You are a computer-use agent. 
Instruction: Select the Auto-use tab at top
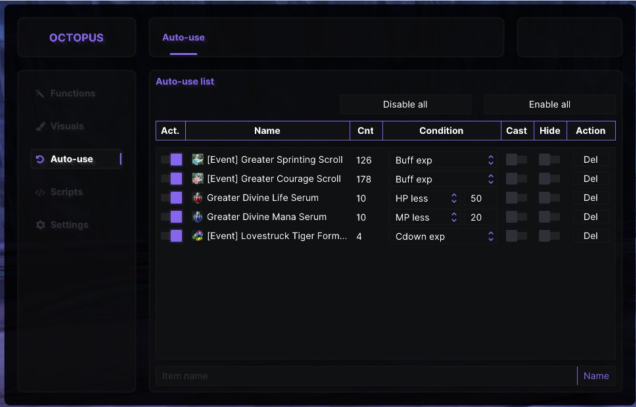pyautogui.click(x=183, y=38)
